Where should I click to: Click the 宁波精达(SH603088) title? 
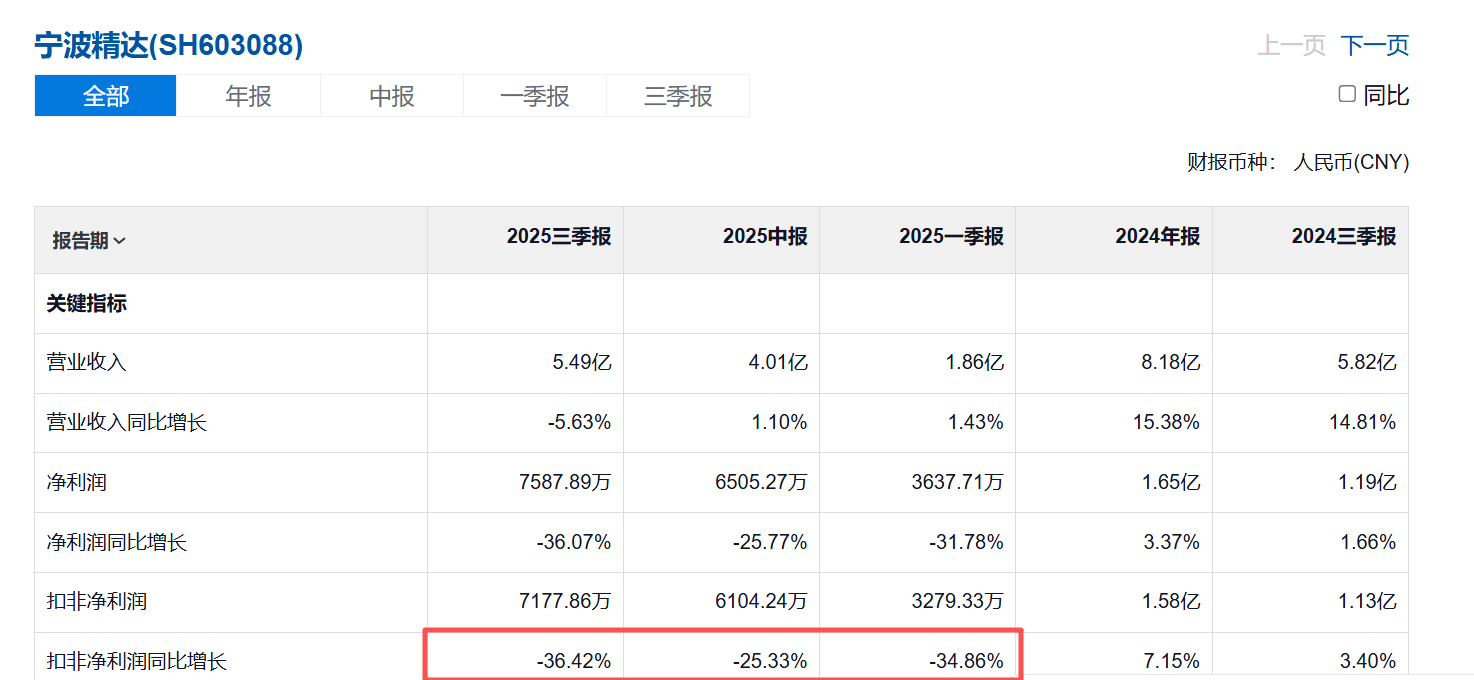[x=168, y=45]
